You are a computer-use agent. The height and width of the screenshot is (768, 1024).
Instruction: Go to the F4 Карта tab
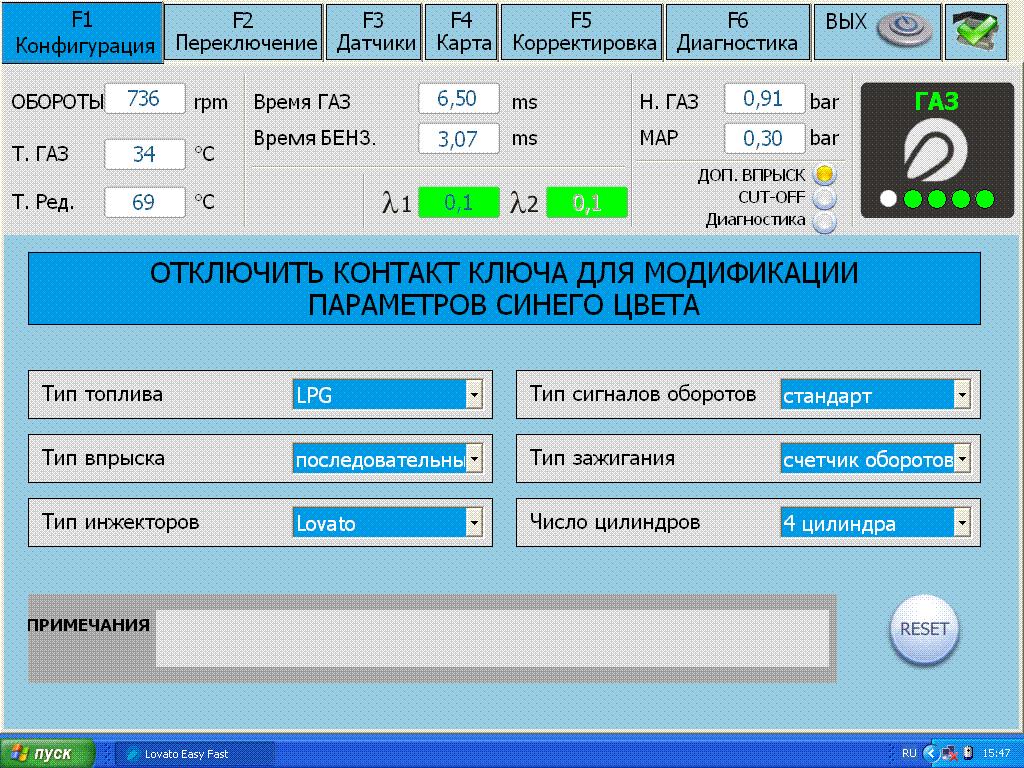point(462,32)
